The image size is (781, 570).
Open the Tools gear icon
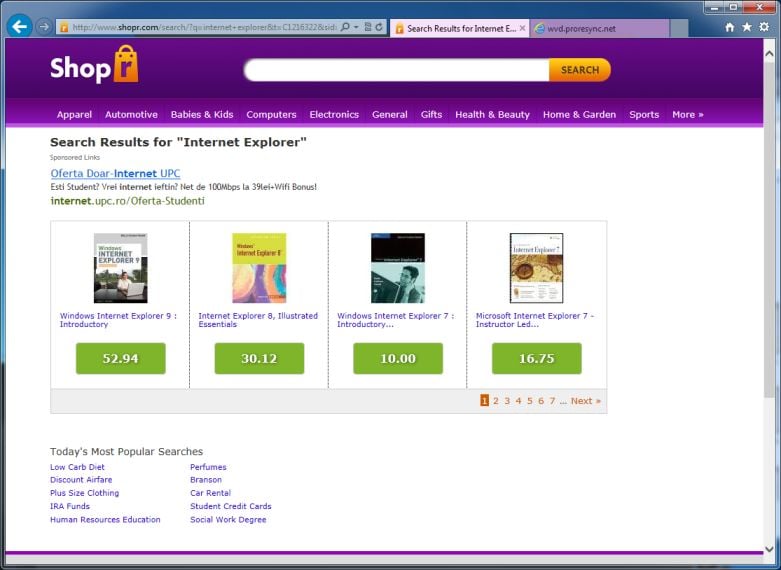[x=764, y=27]
